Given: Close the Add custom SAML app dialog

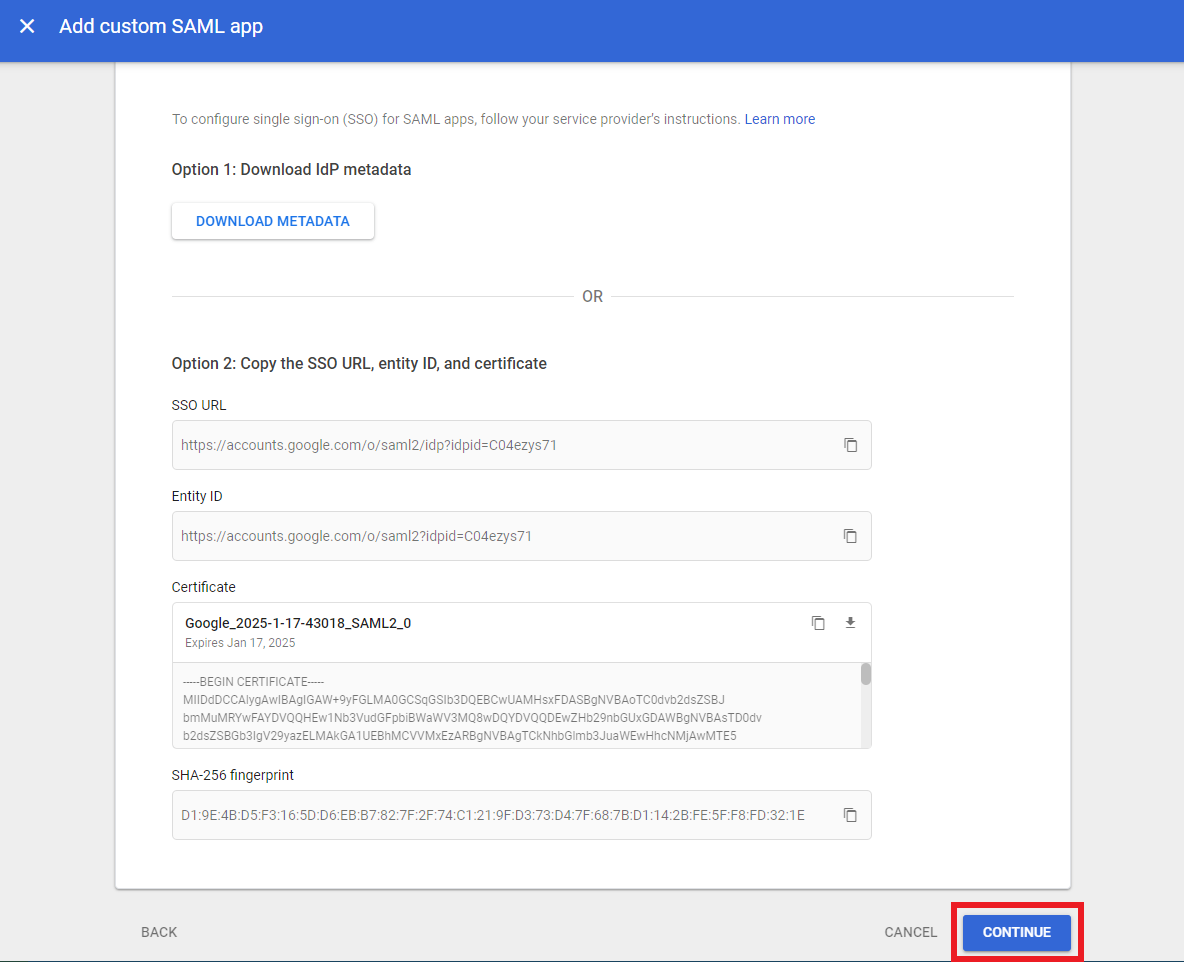Looking at the screenshot, I should 26,26.
